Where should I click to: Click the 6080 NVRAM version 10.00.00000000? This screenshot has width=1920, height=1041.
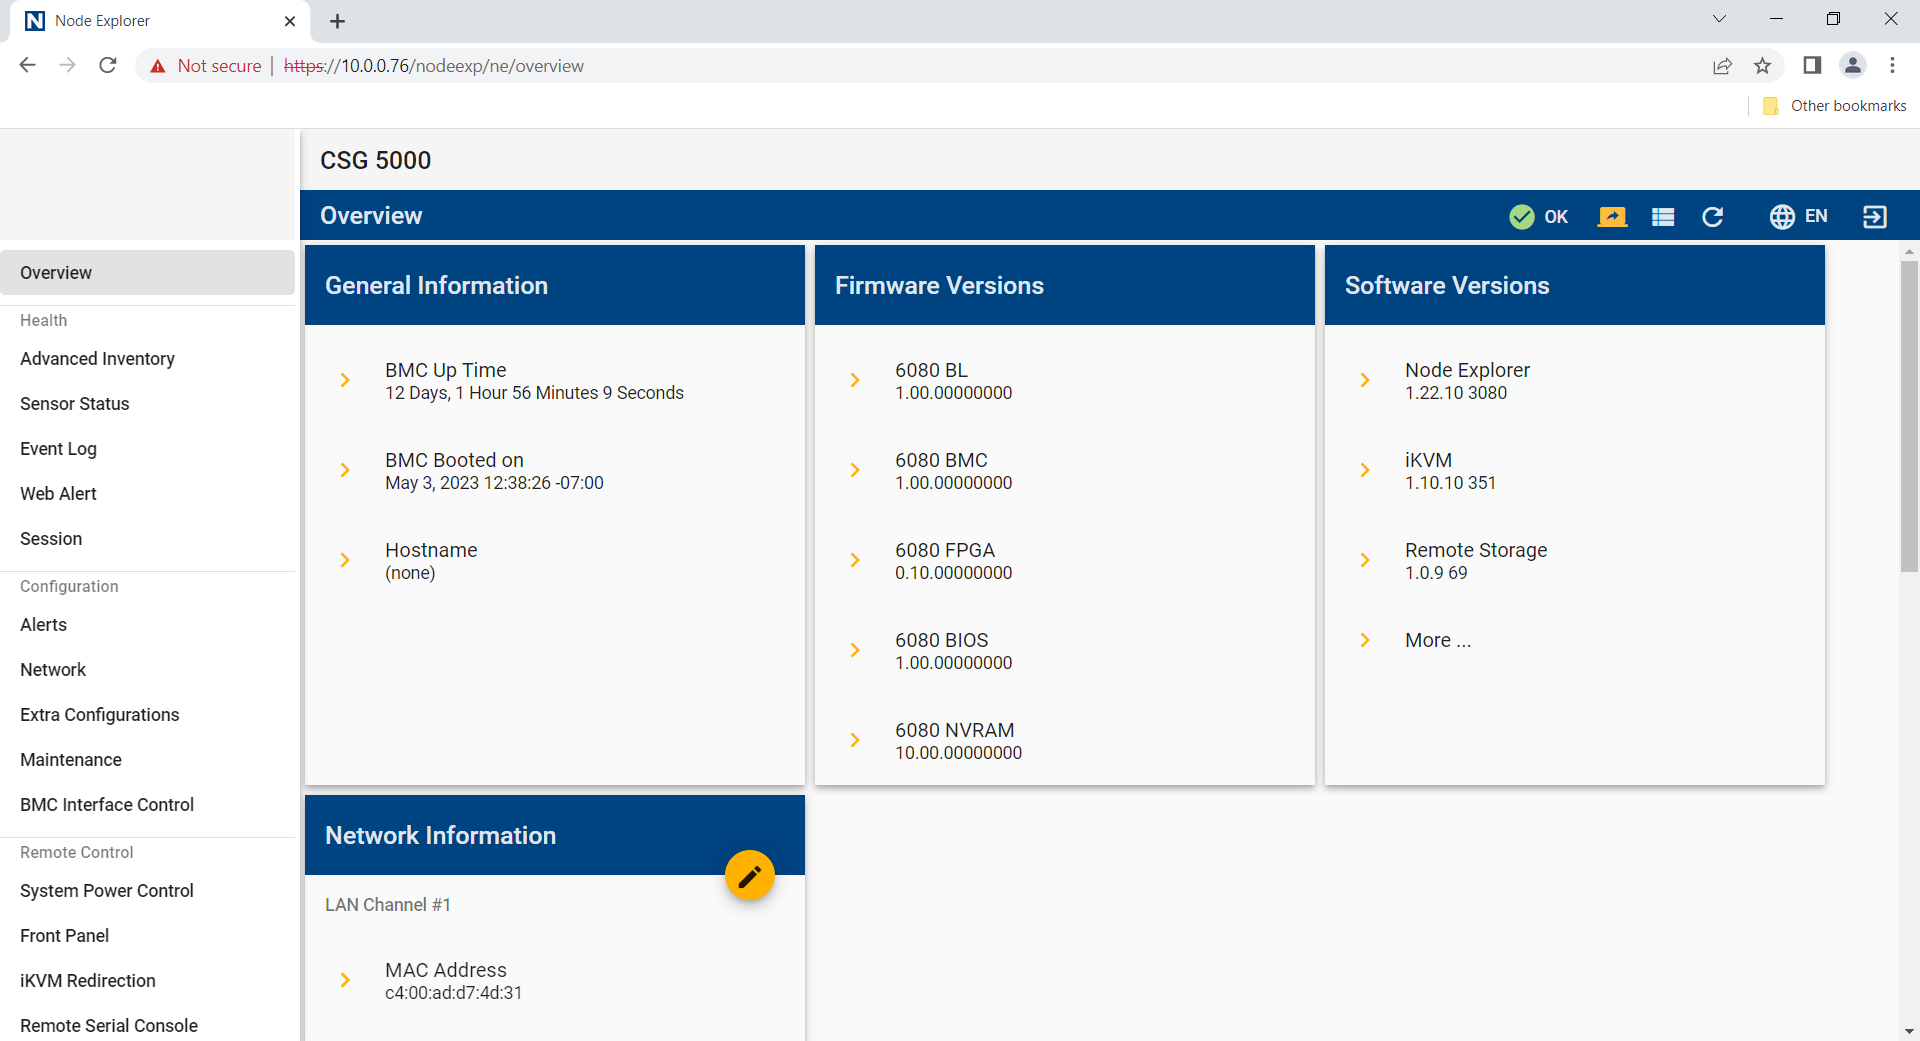958,753
